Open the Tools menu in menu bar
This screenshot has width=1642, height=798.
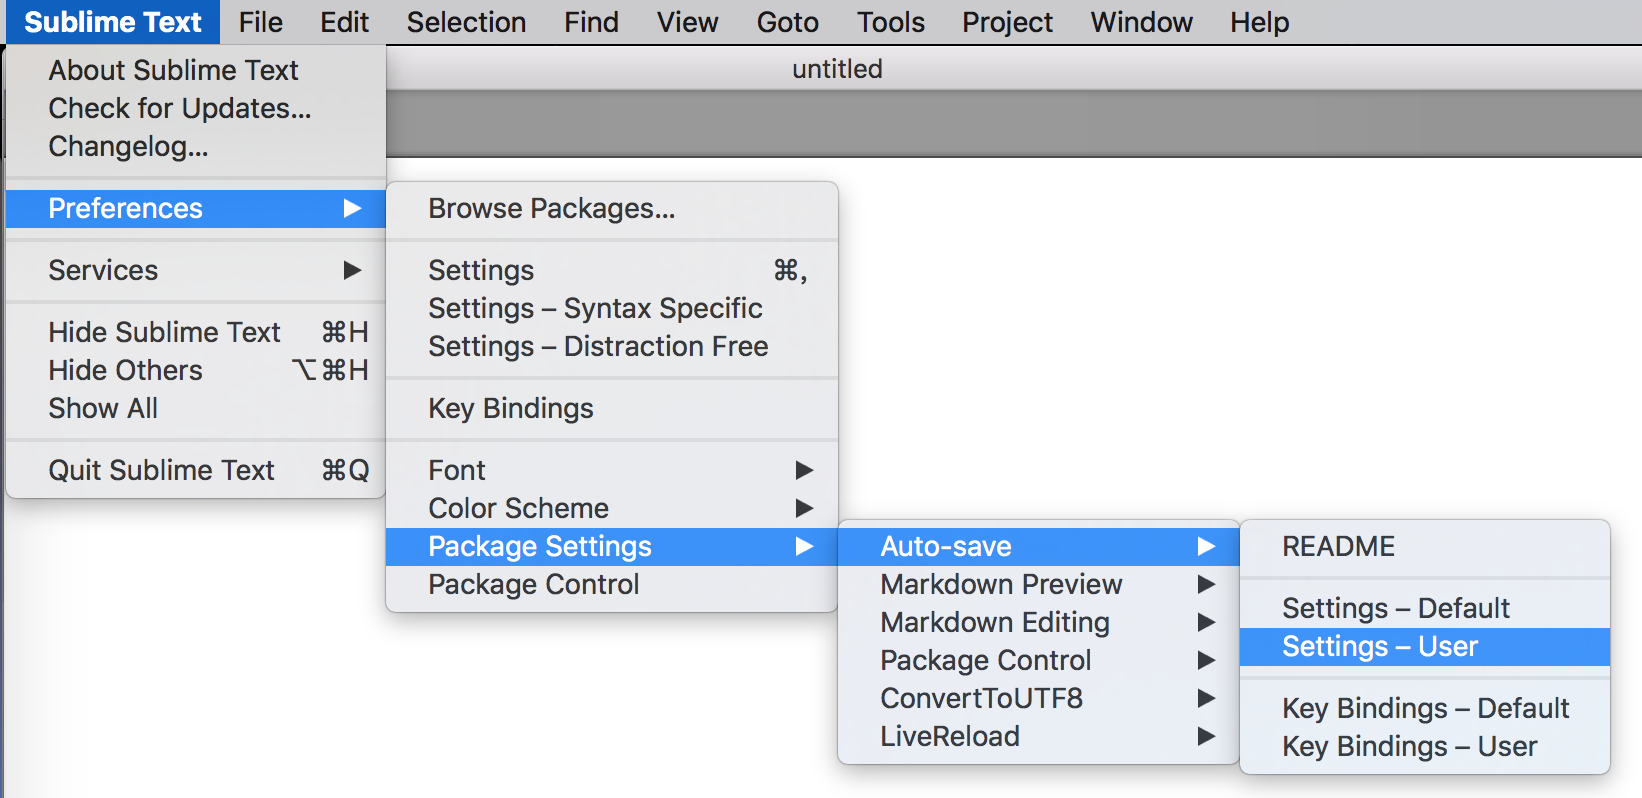tap(890, 22)
